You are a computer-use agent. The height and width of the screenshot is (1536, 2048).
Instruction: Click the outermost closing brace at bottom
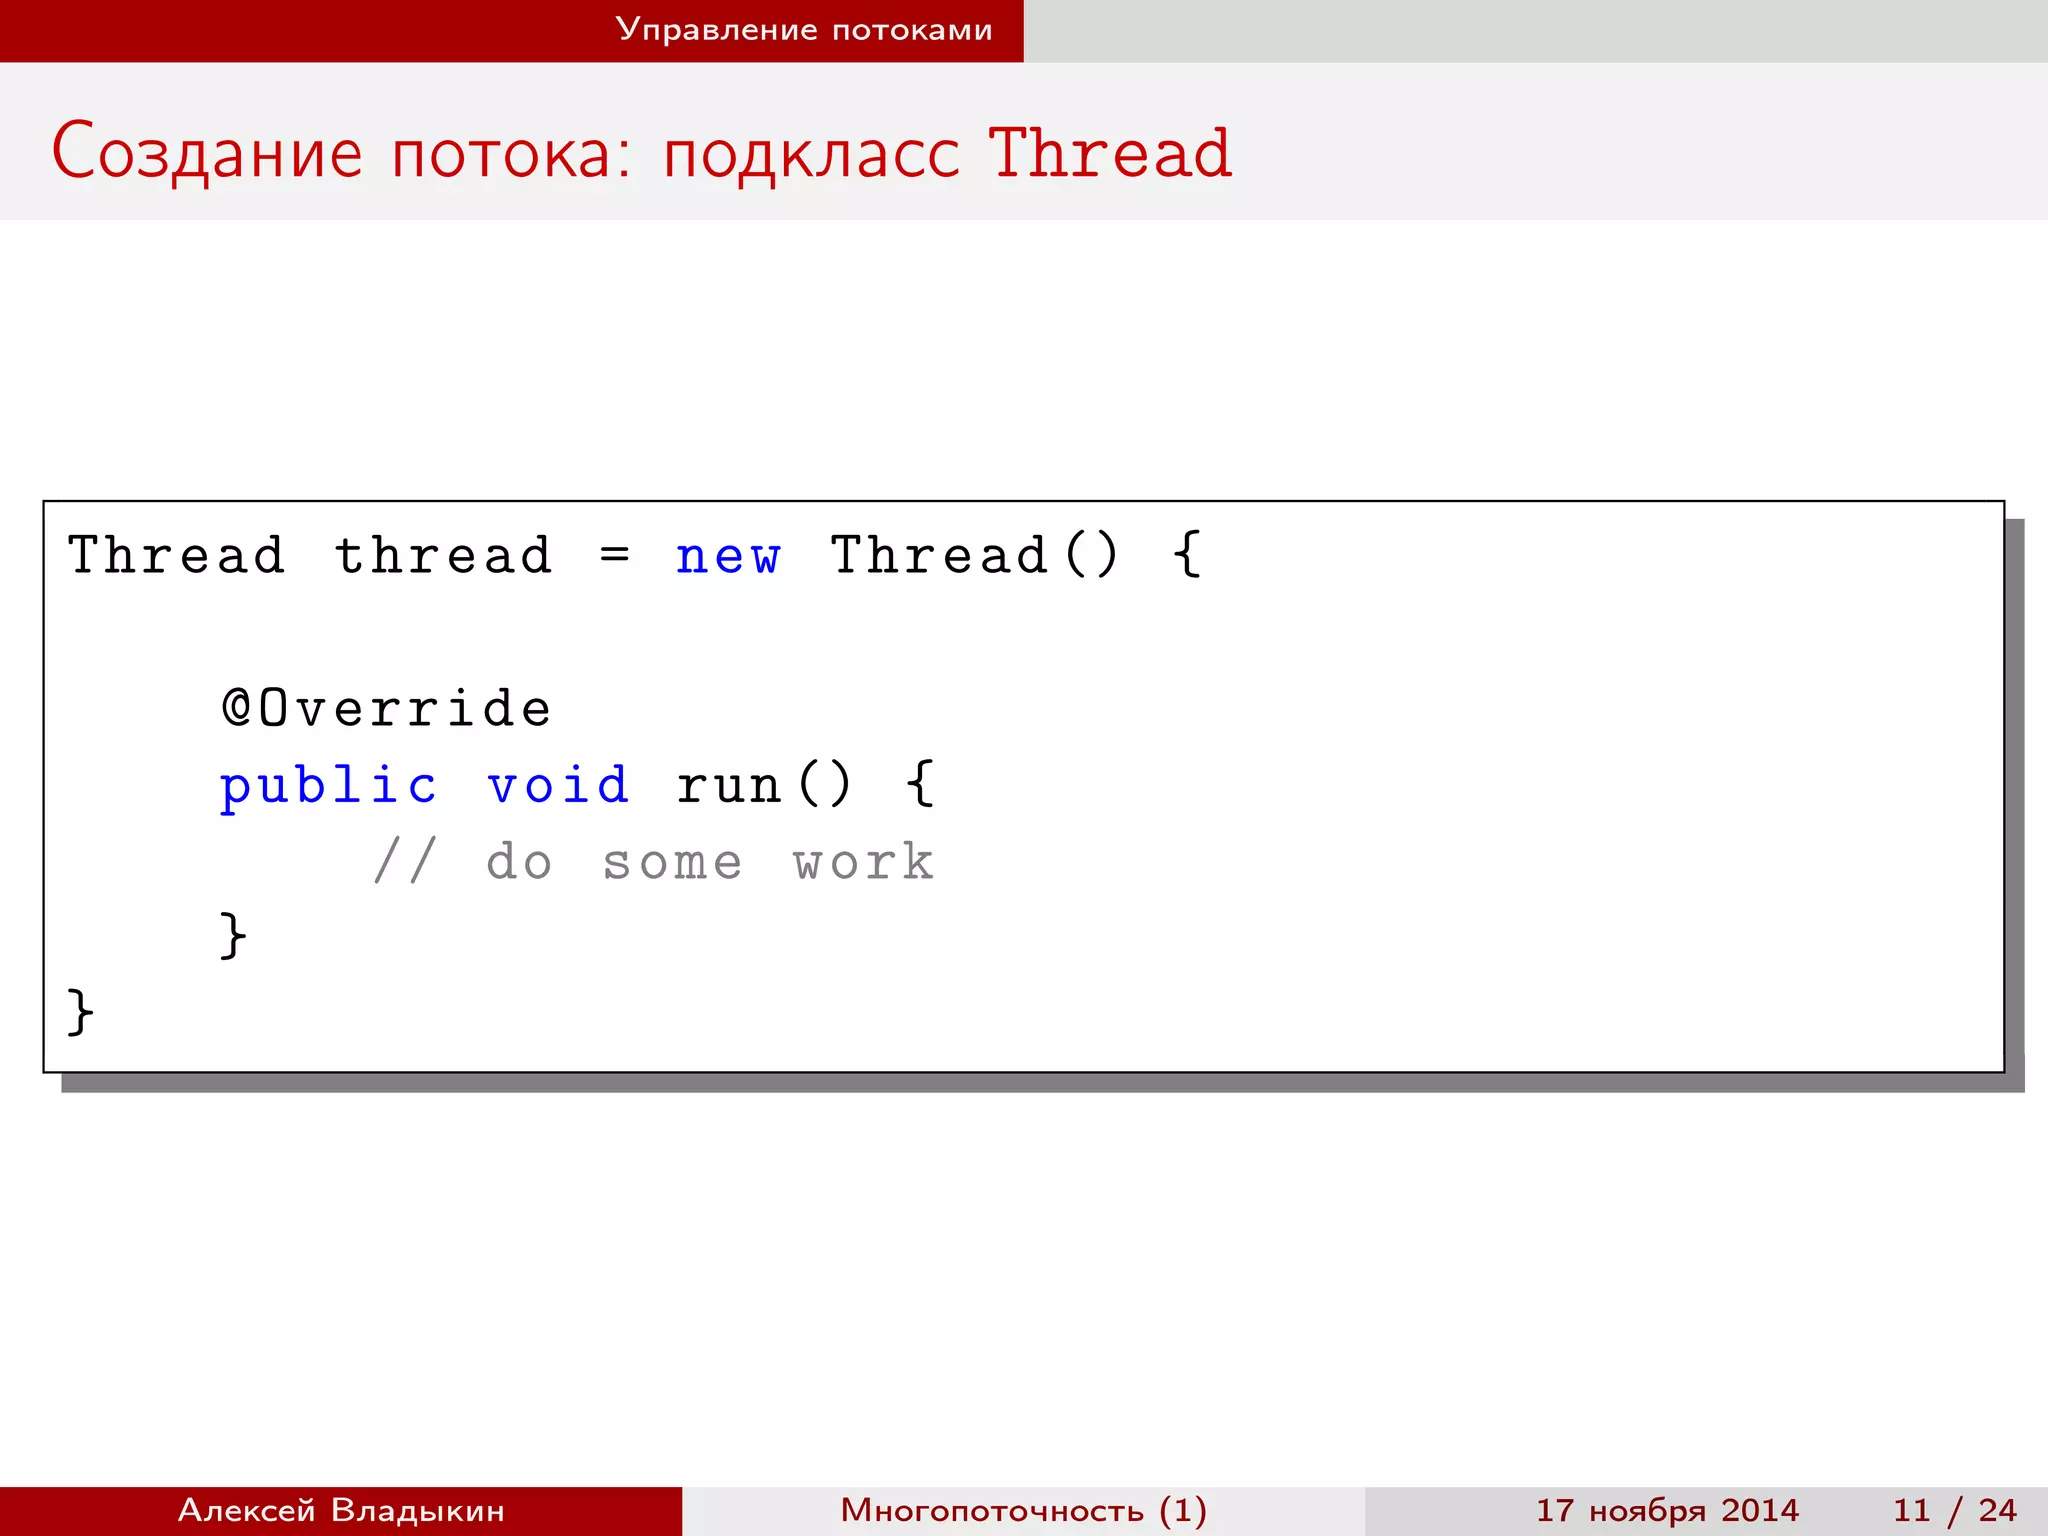[x=80, y=1012]
